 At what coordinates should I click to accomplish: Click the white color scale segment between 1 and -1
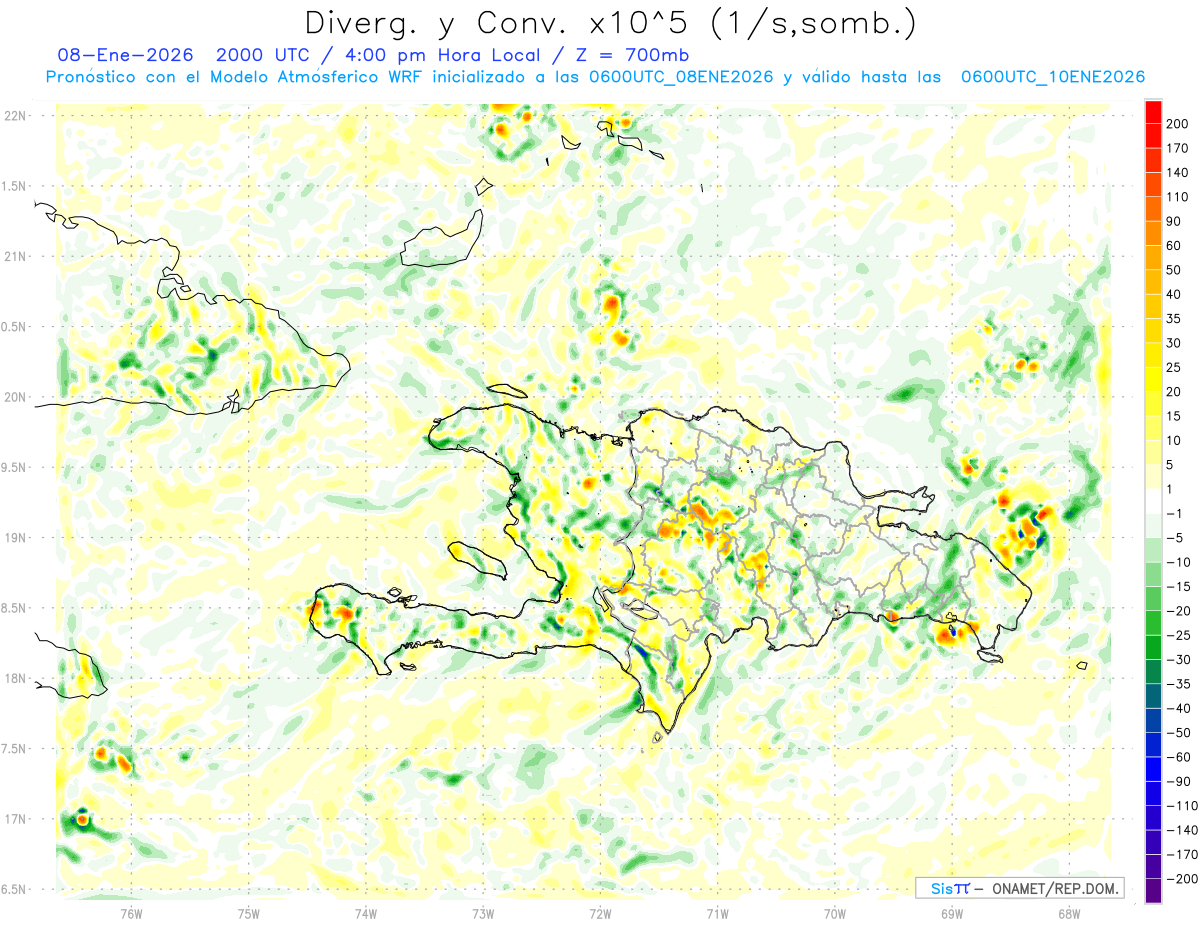coord(1153,501)
